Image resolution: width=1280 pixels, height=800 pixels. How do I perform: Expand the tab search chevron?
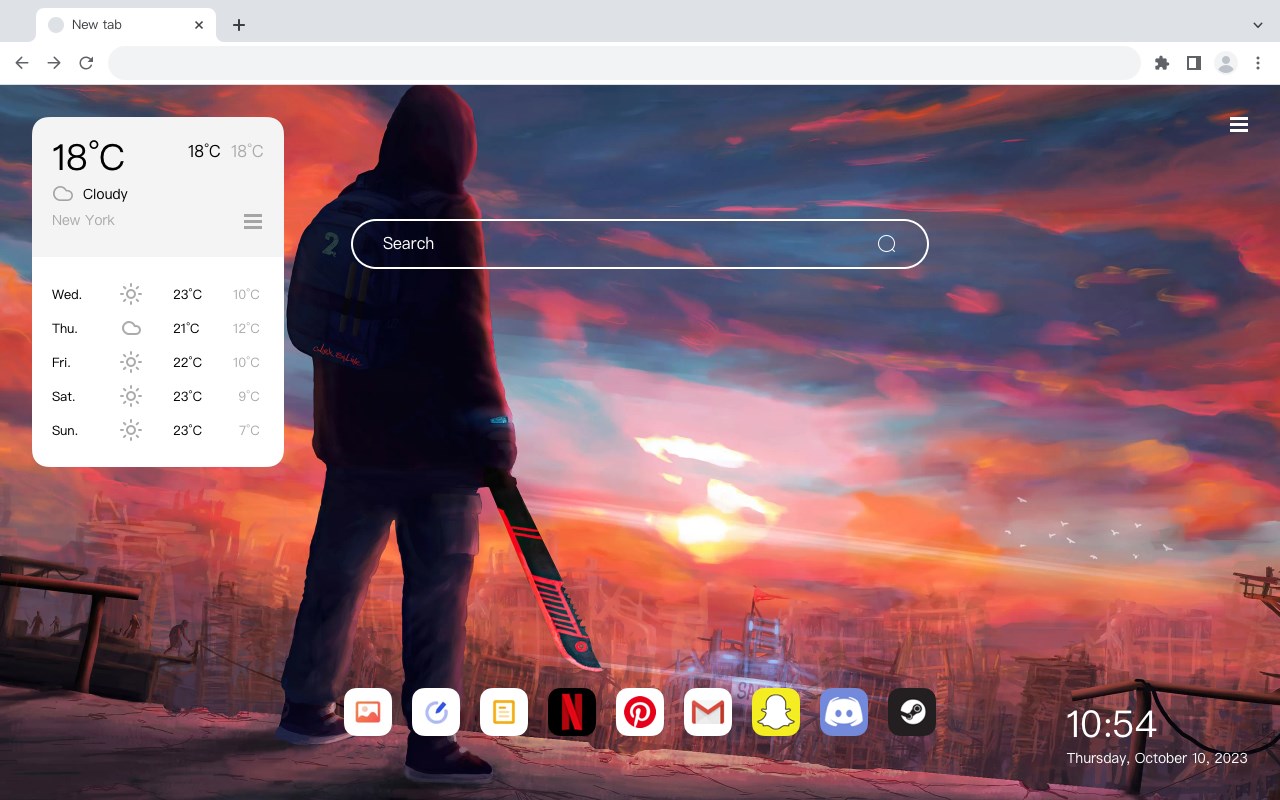click(1258, 25)
